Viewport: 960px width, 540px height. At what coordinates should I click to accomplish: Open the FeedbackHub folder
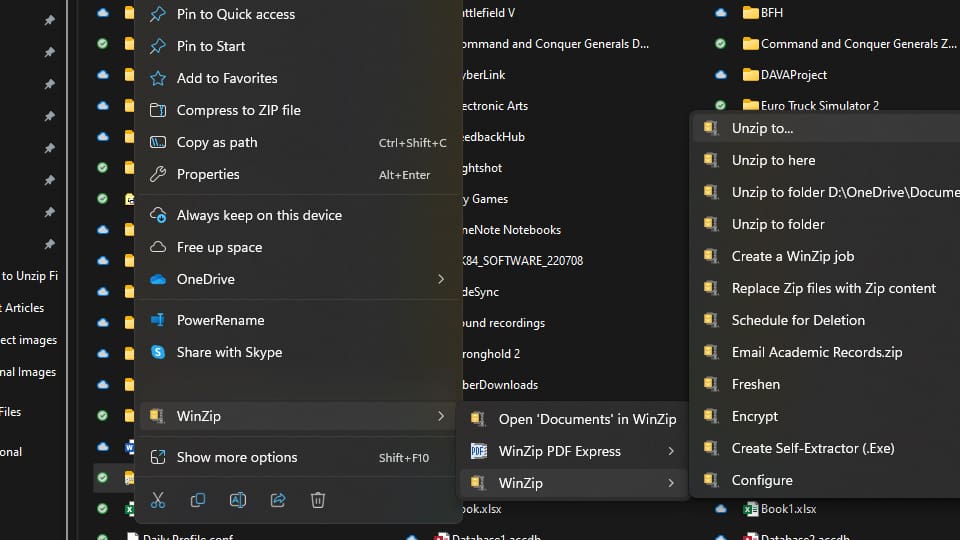click(x=493, y=137)
